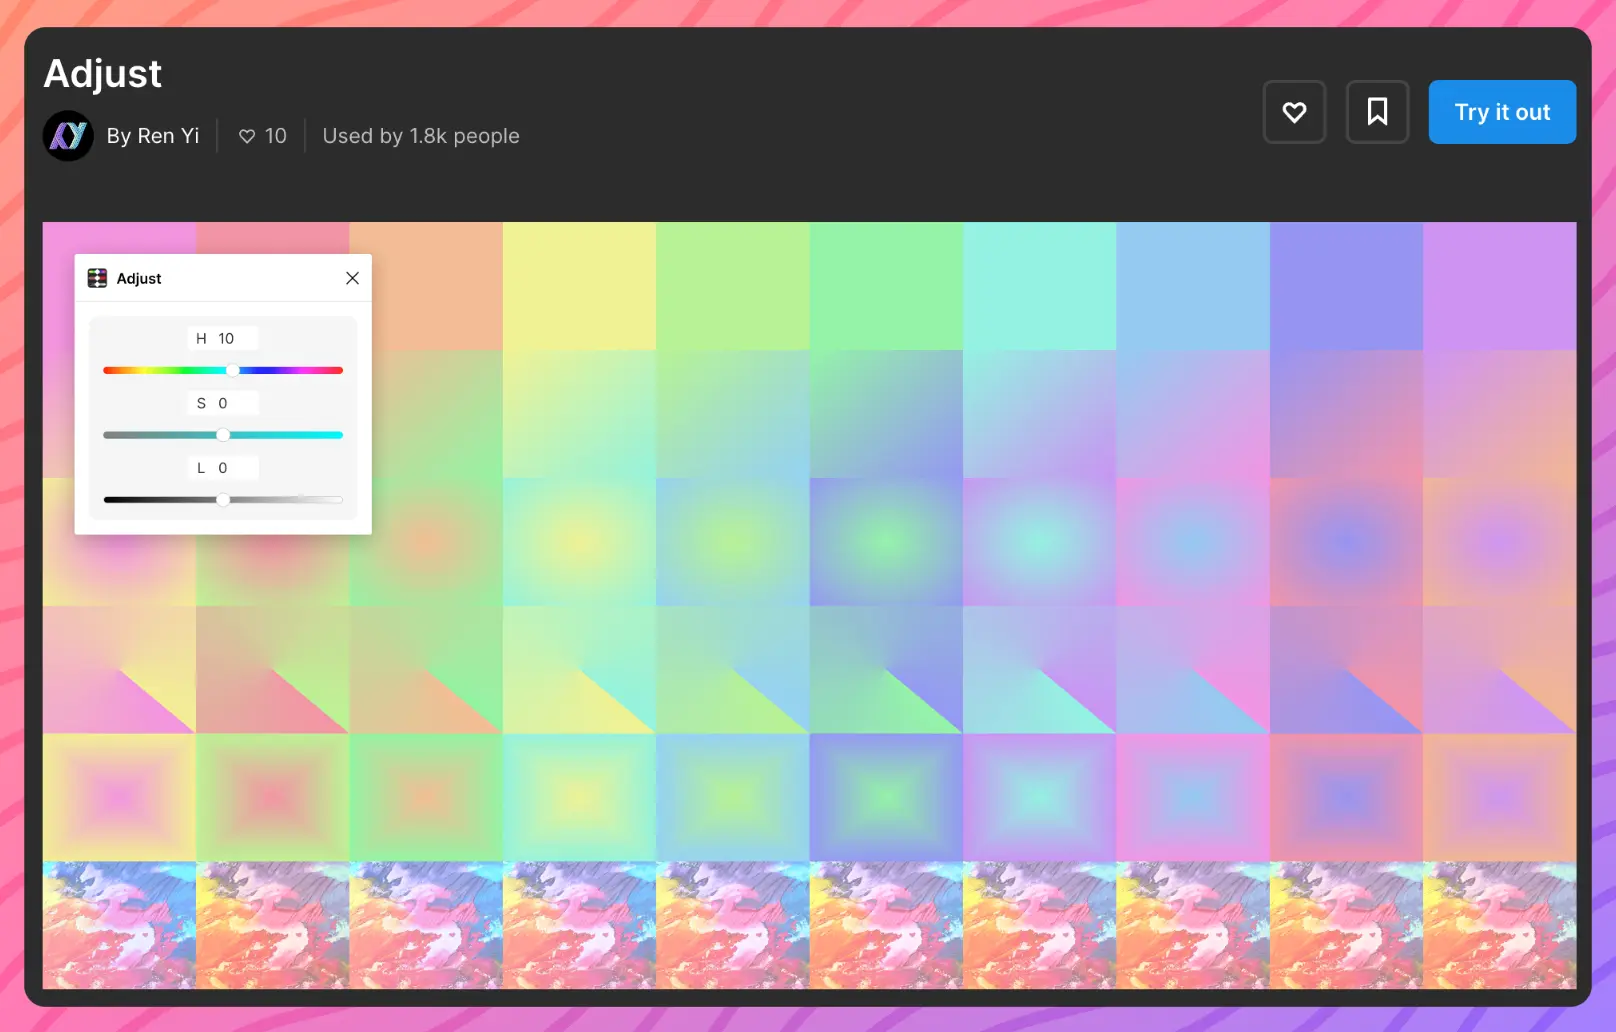Select the yellow swatch in top row
The width and height of the screenshot is (1616, 1032).
point(579,286)
